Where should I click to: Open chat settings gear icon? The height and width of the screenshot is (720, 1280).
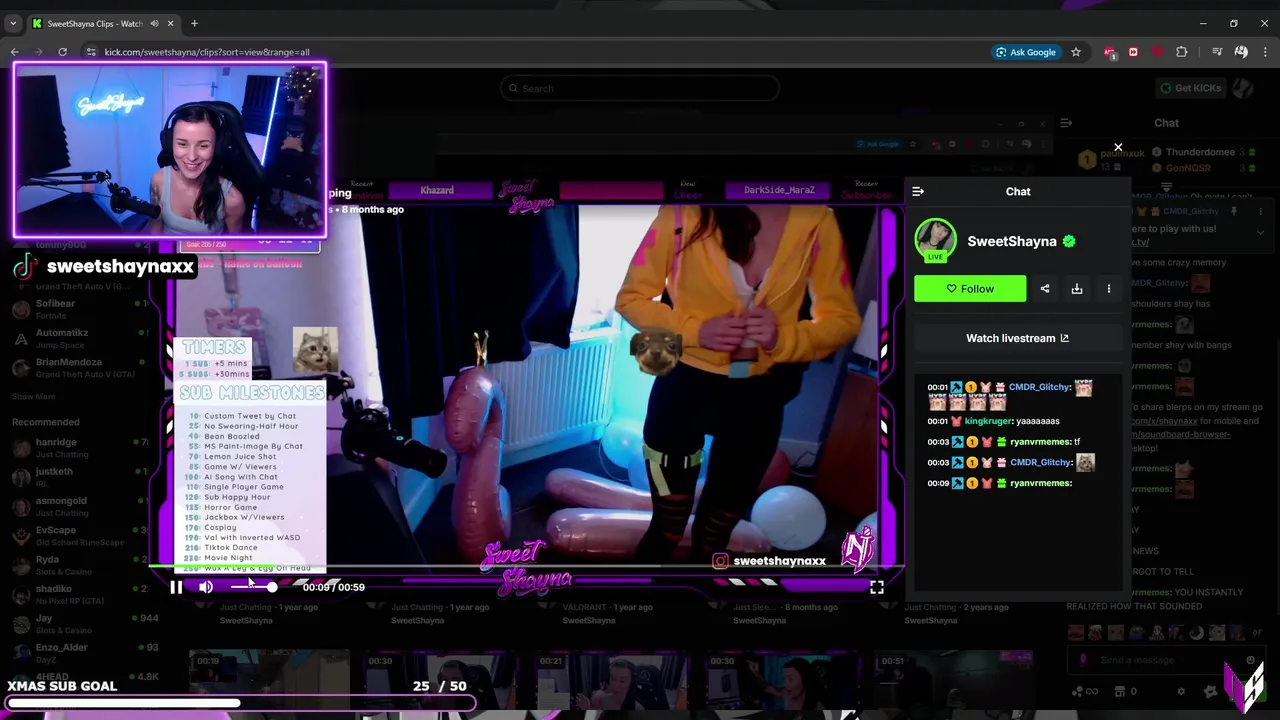click(x=1181, y=691)
